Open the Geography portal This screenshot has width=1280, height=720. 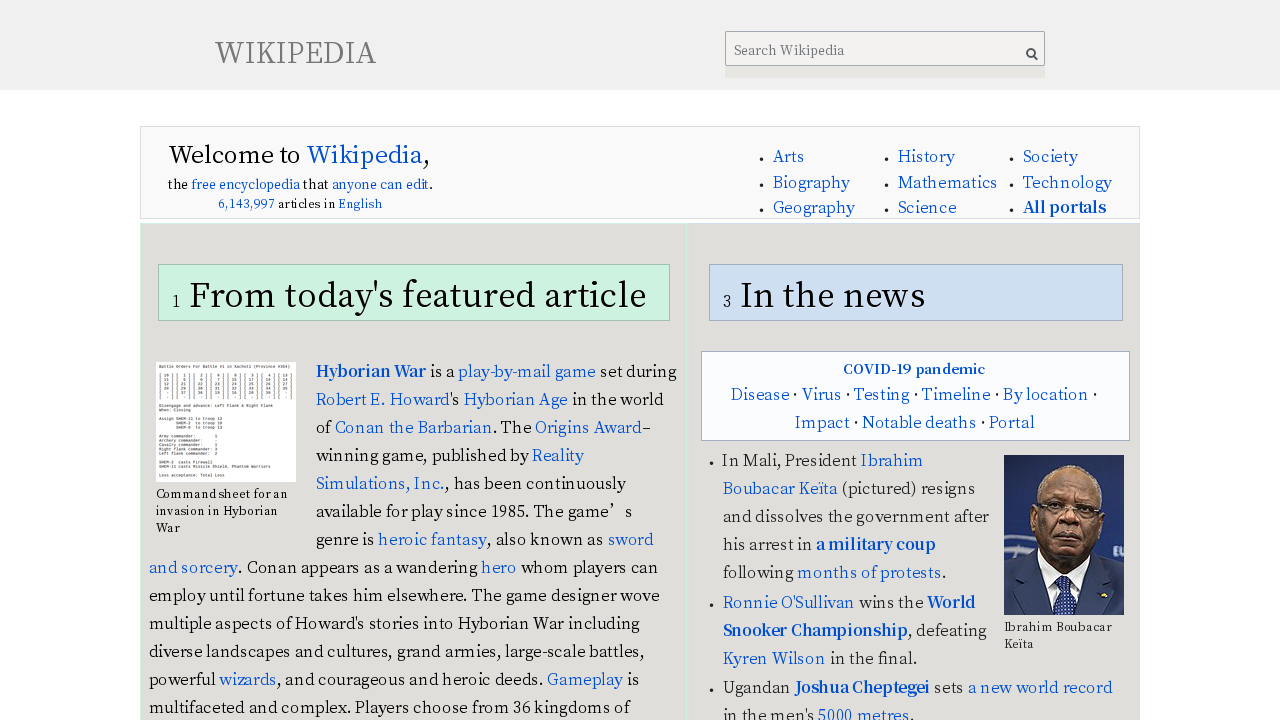click(814, 207)
